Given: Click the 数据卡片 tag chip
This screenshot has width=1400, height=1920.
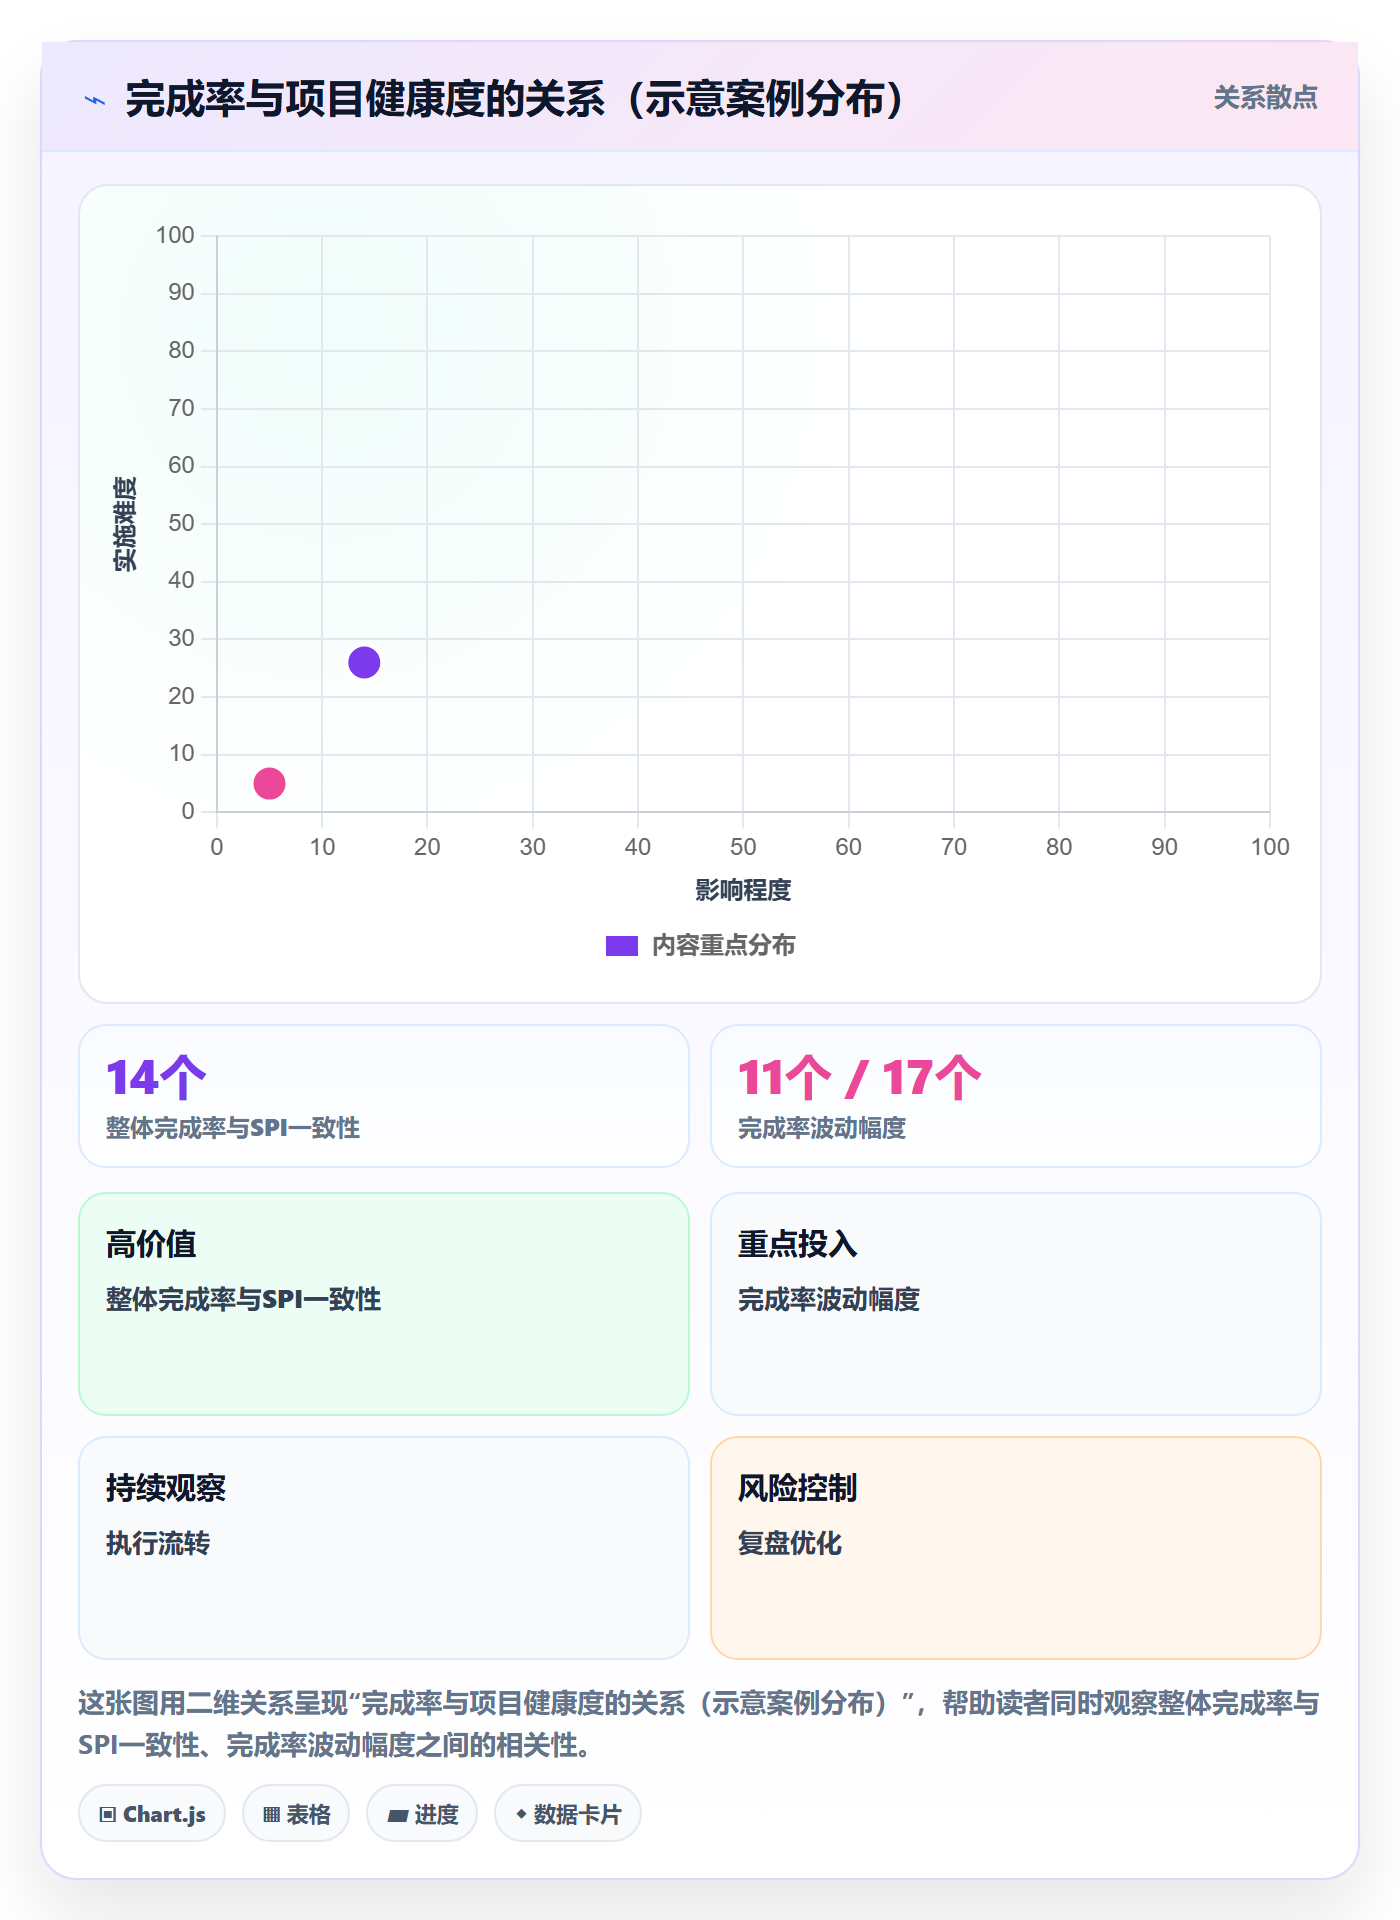Looking at the screenshot, I should [568, 1814].
